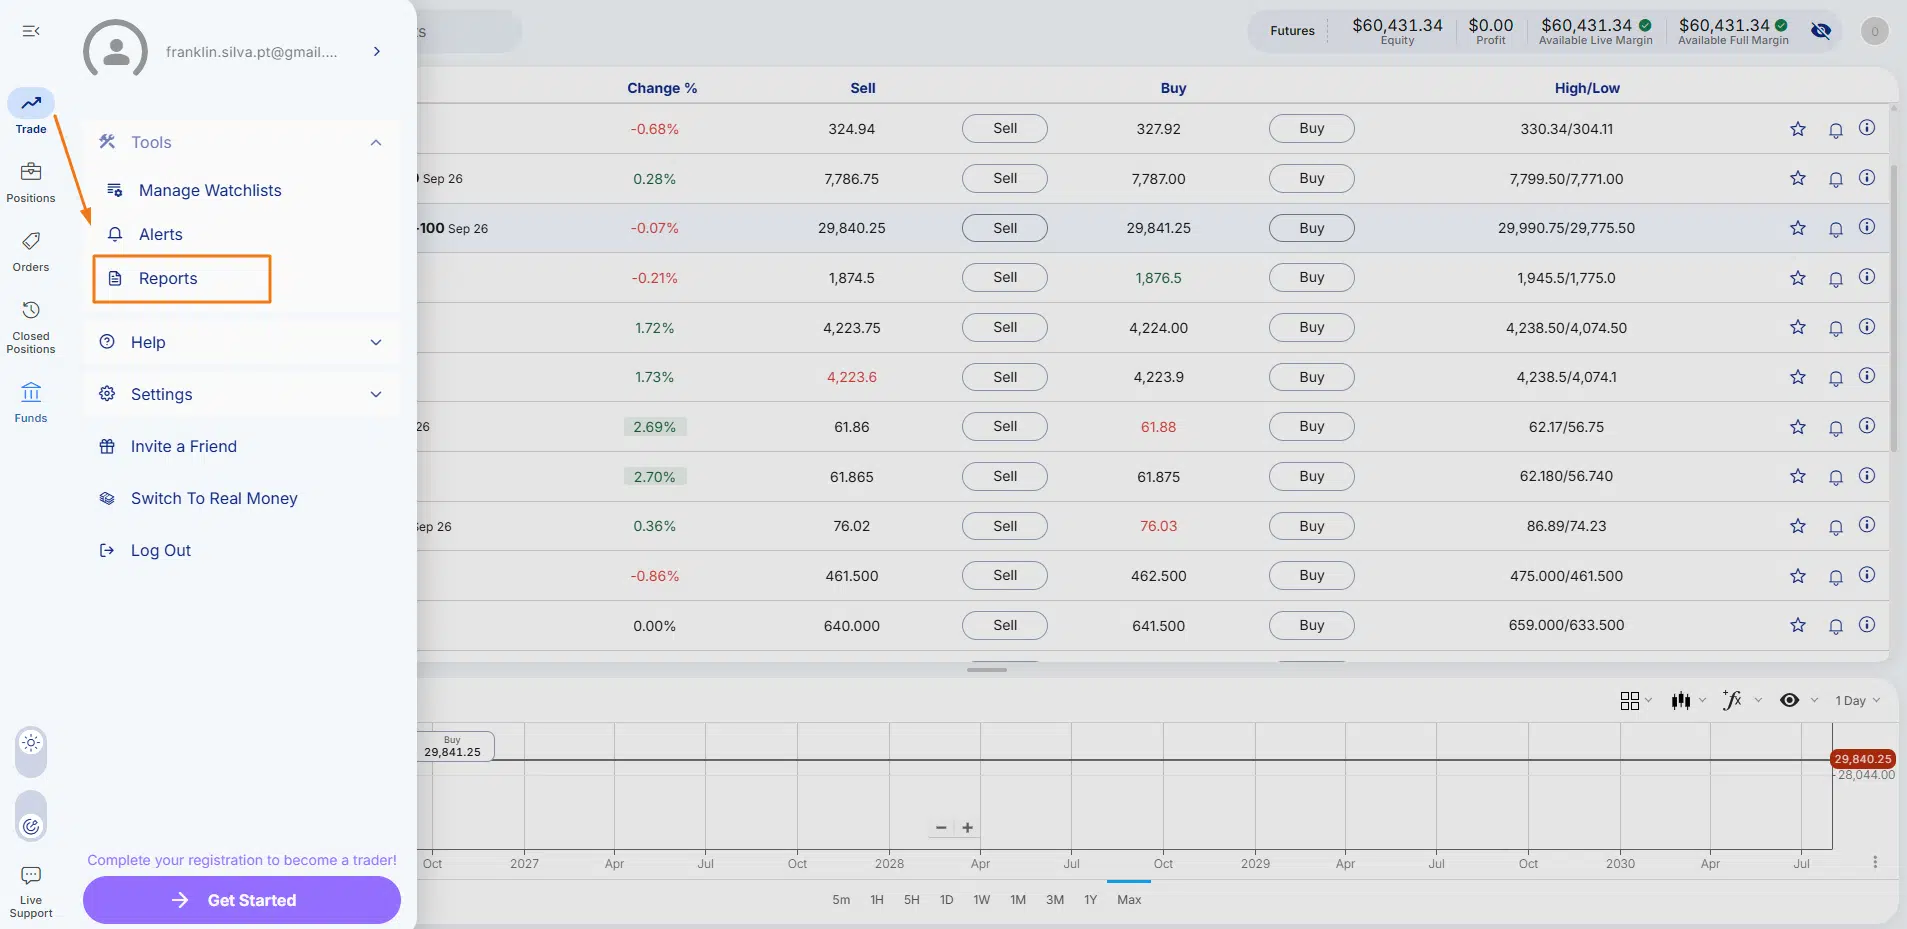Favorite the 324.94 row with star icon

click(x=1798, y=129)
